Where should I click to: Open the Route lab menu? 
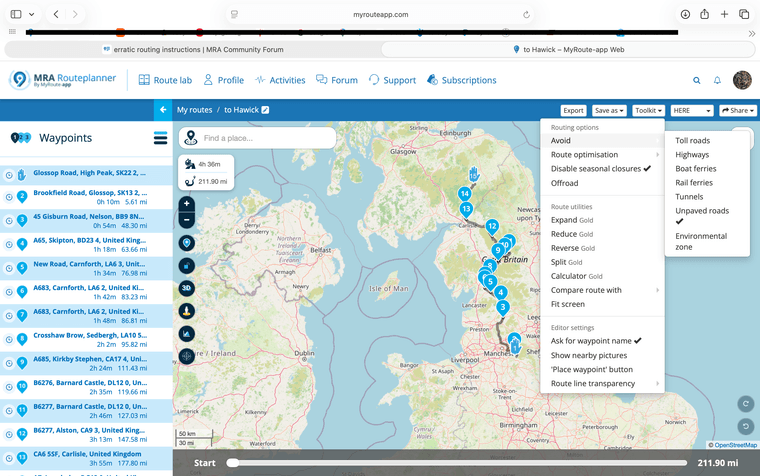point(165,80)
